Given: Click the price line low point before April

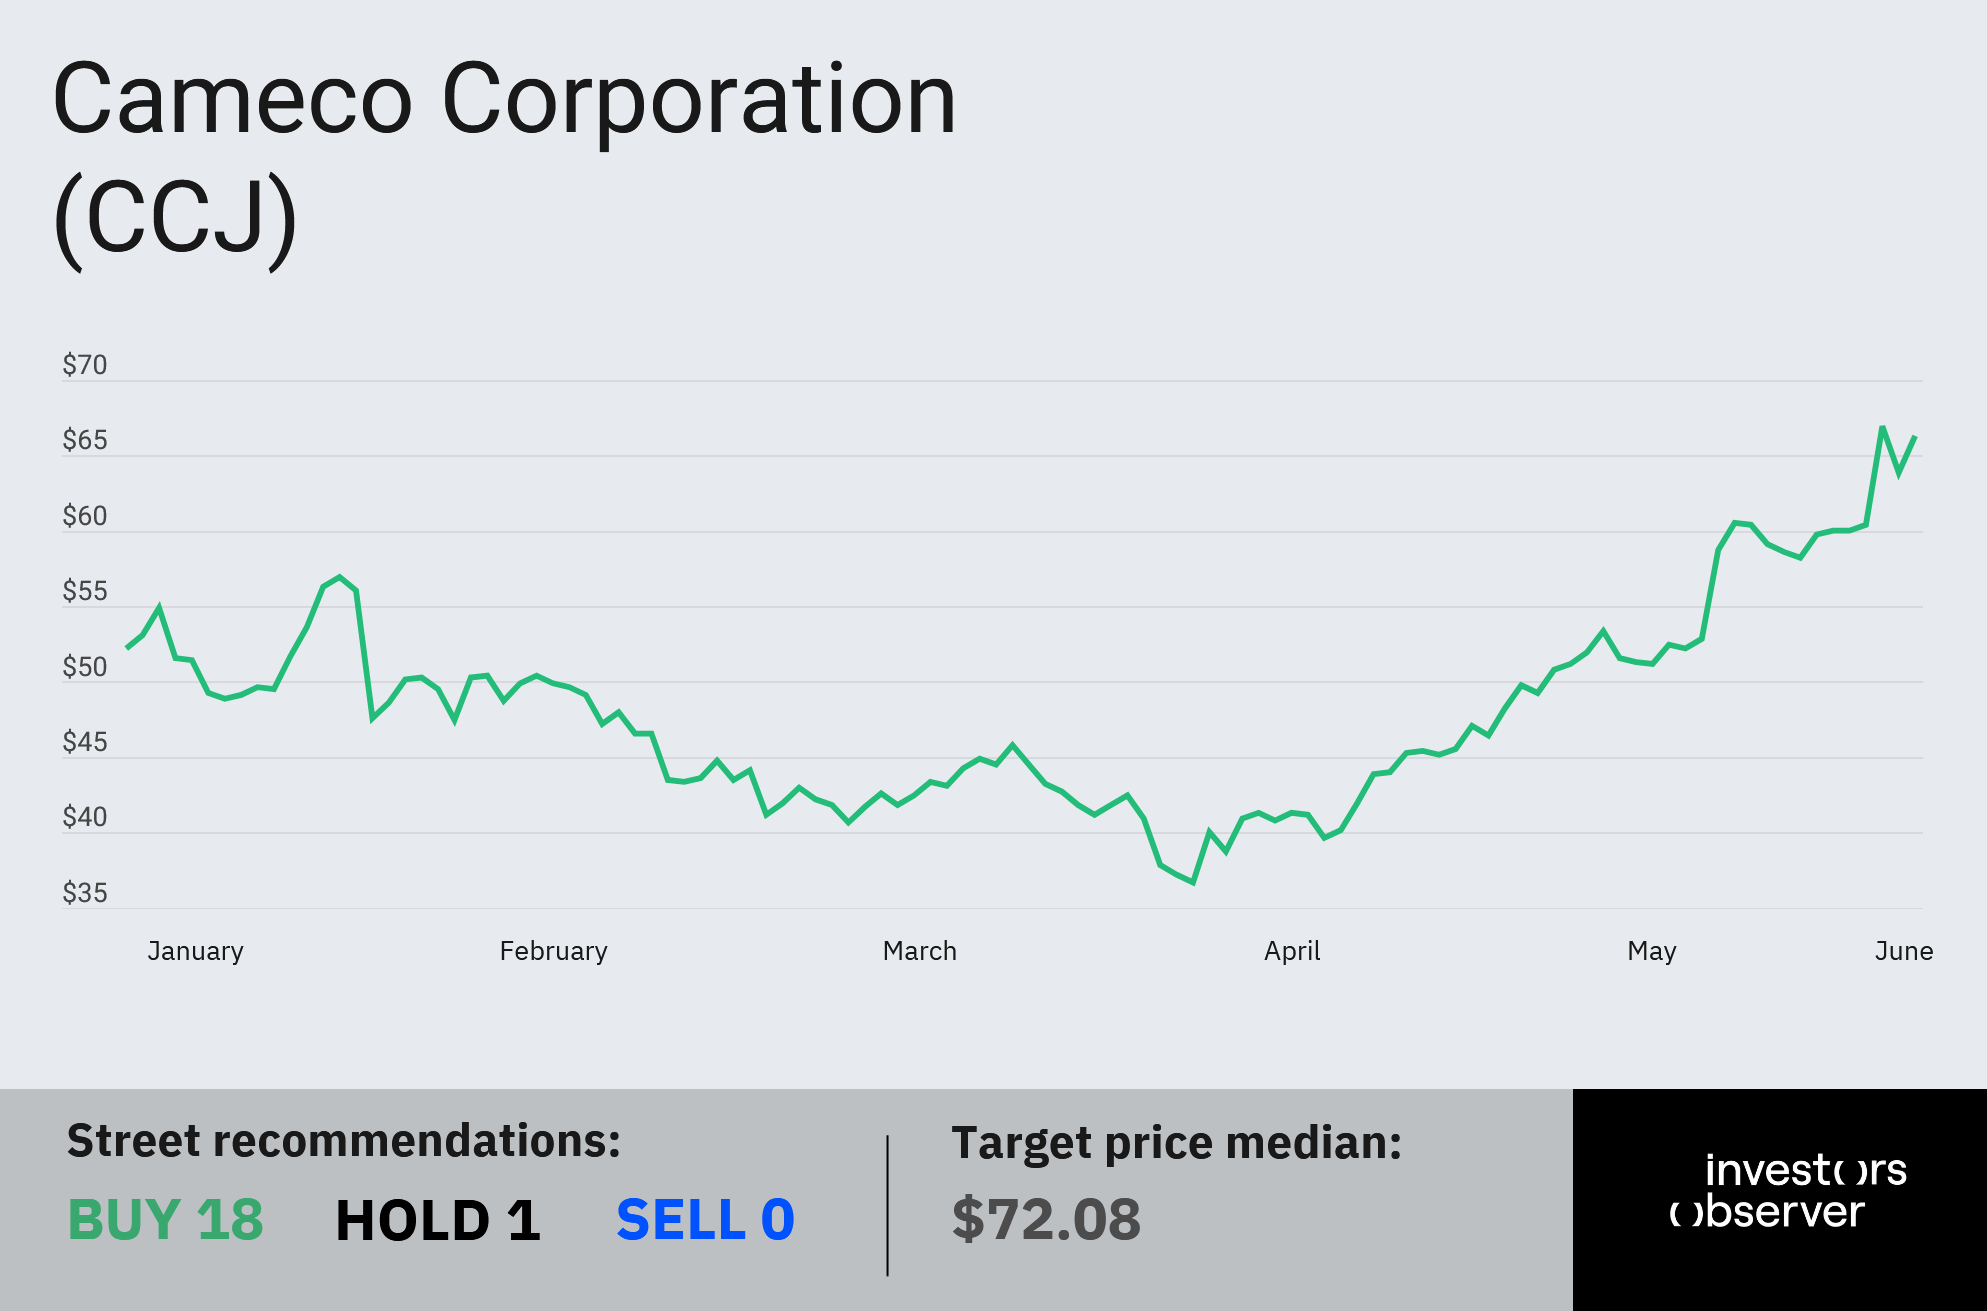Looking at the screenshot, I should point(1193,882).
